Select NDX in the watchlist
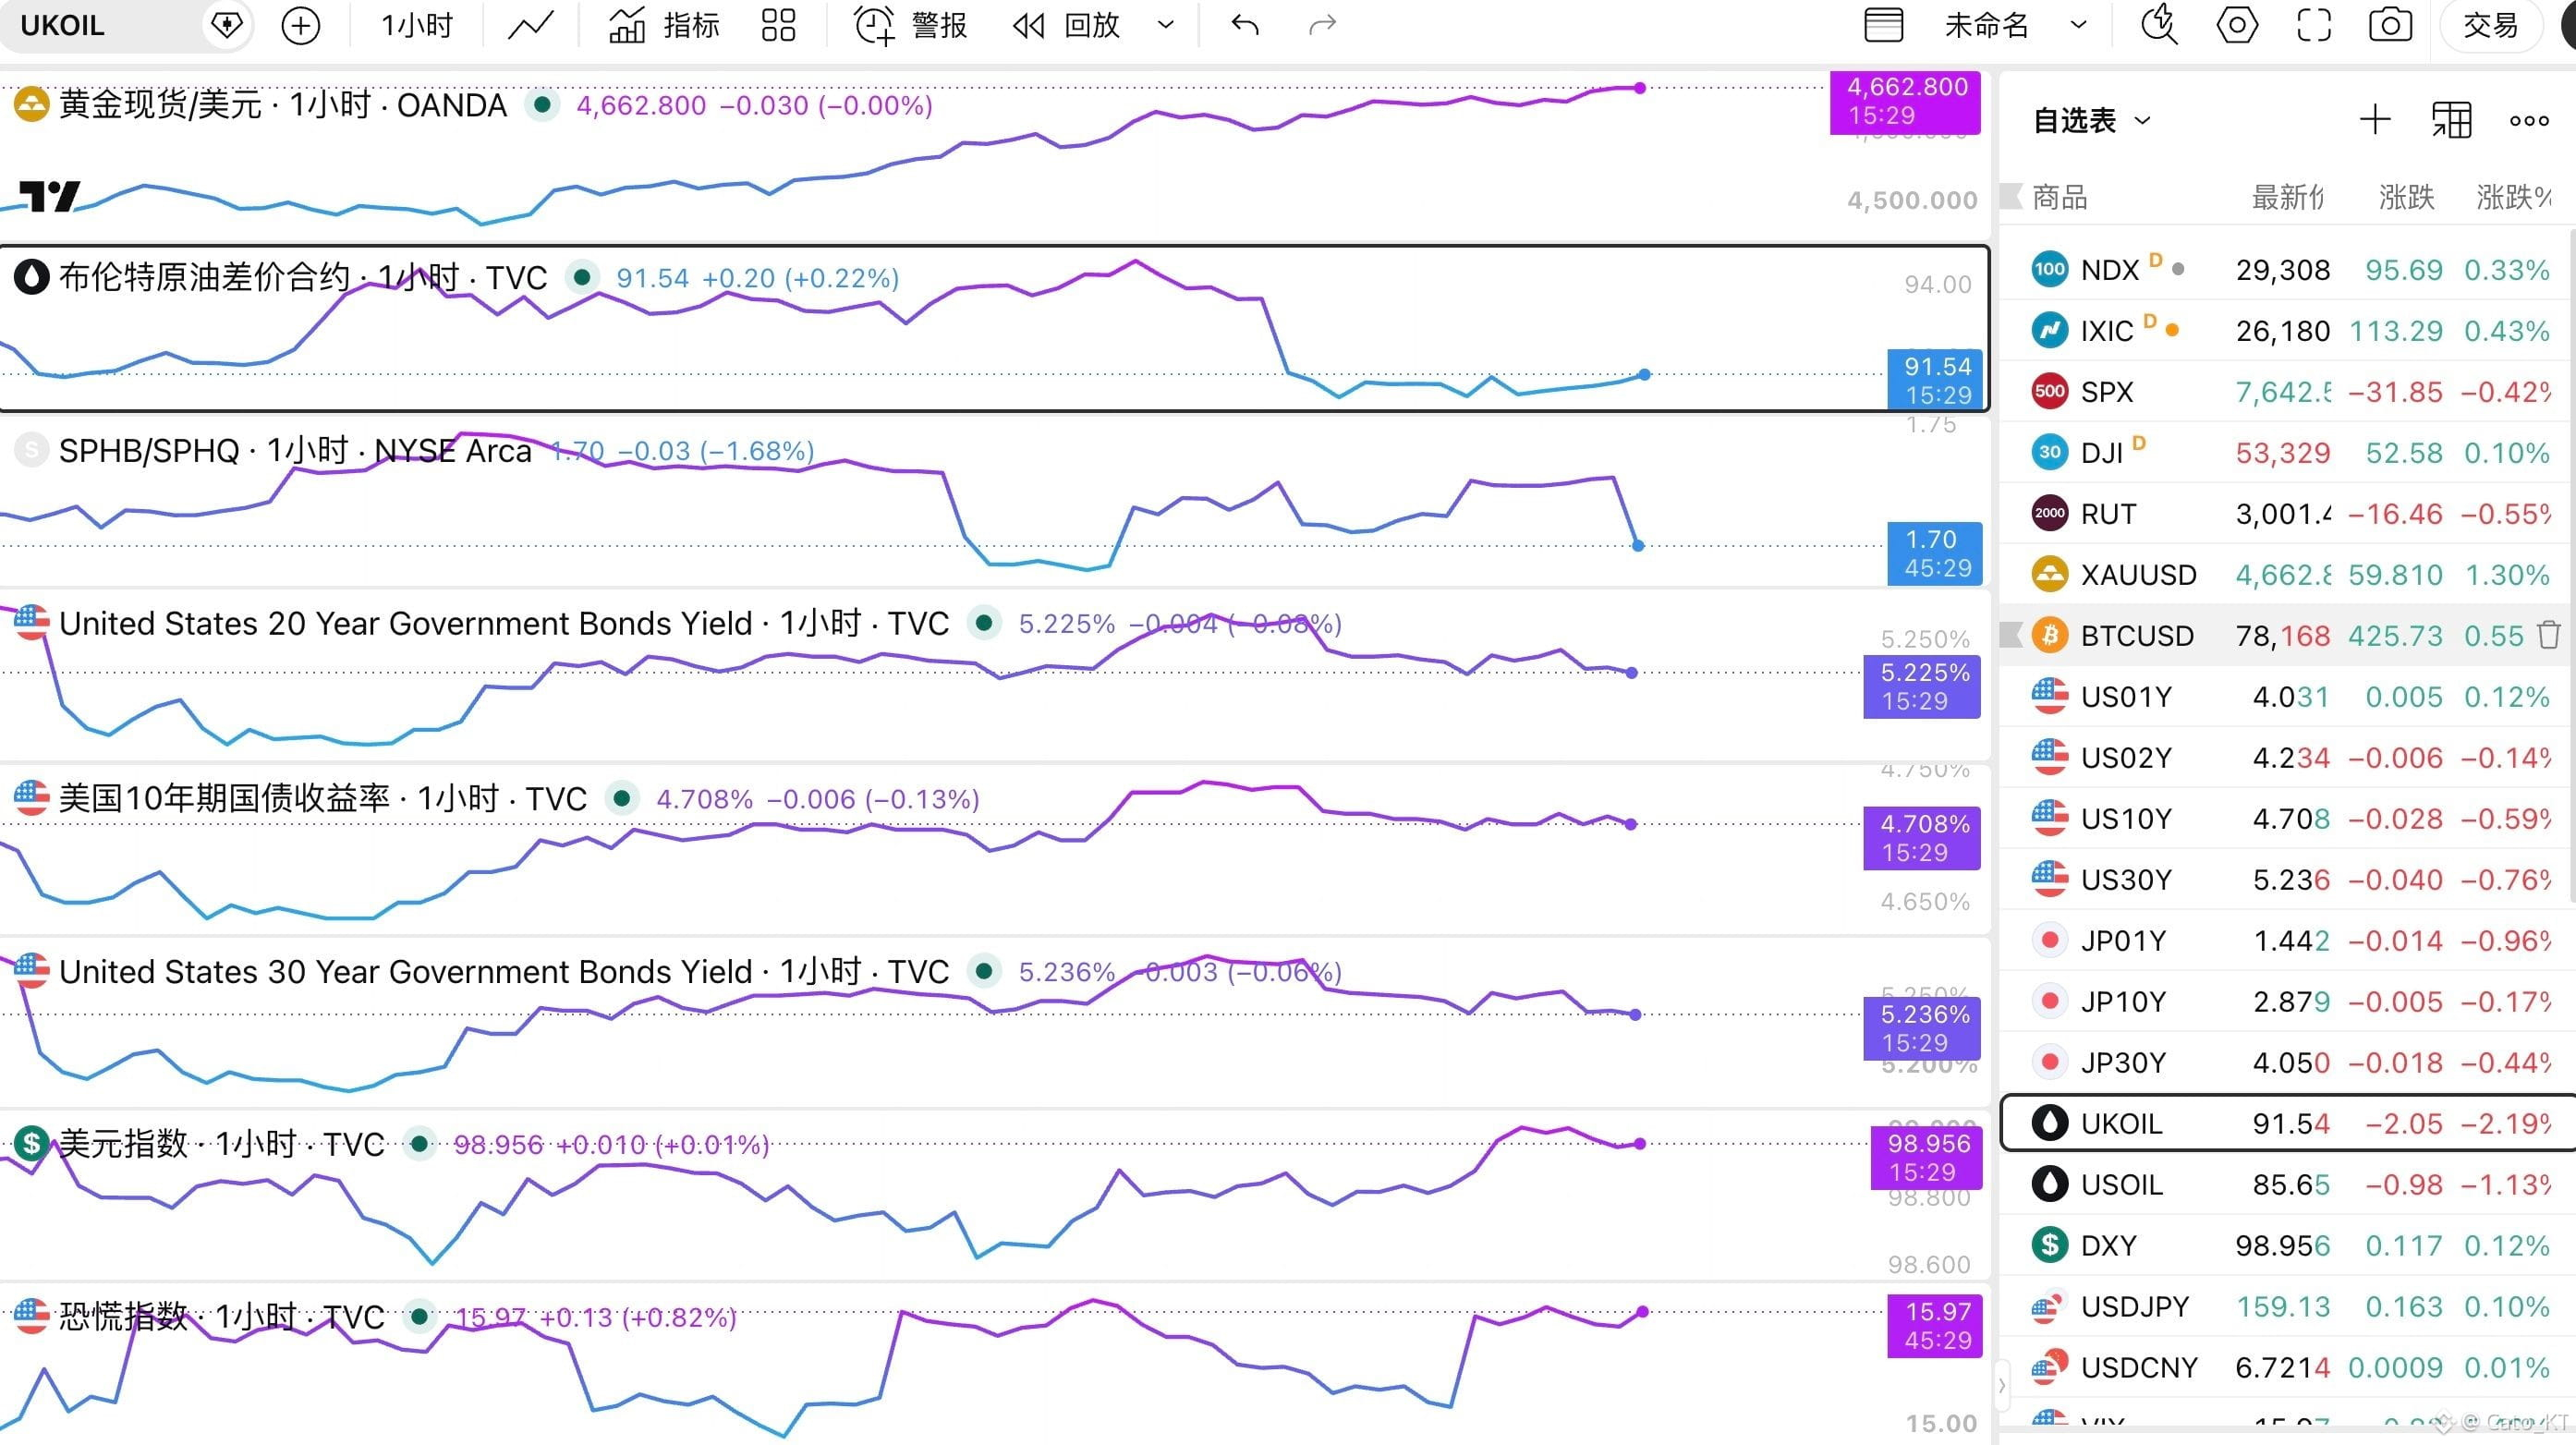Image resolution: width=2576 pixels, height=1445 pixels. (x=2286, y=270)
